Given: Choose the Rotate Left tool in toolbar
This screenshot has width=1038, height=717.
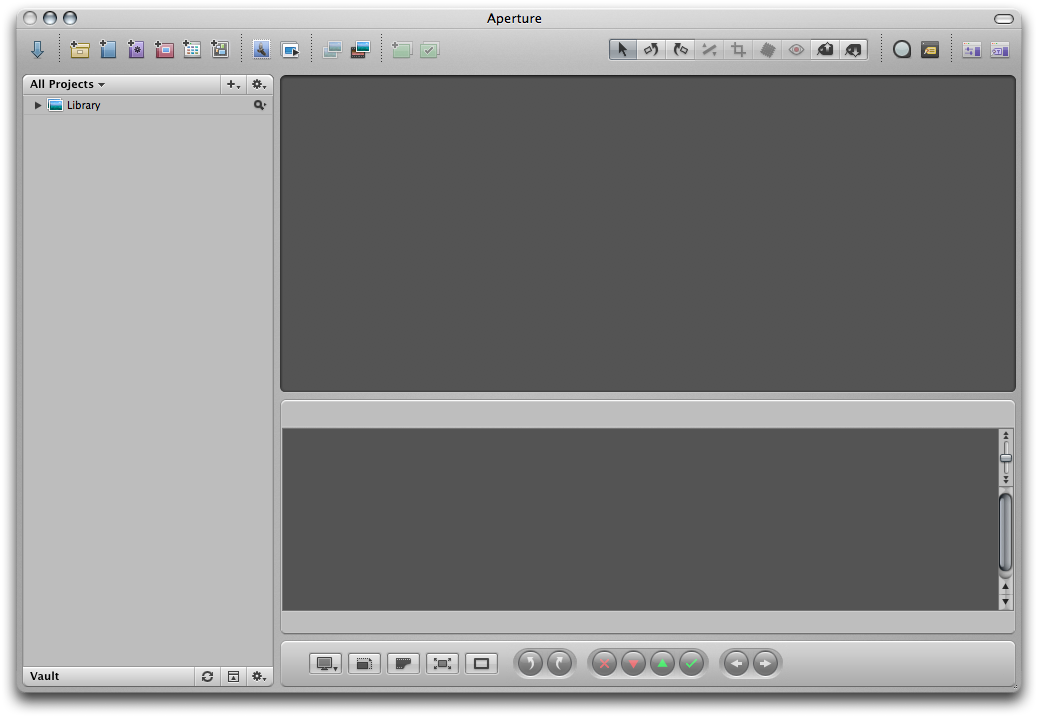Looking at the screenshot, I should coord(651,49).
